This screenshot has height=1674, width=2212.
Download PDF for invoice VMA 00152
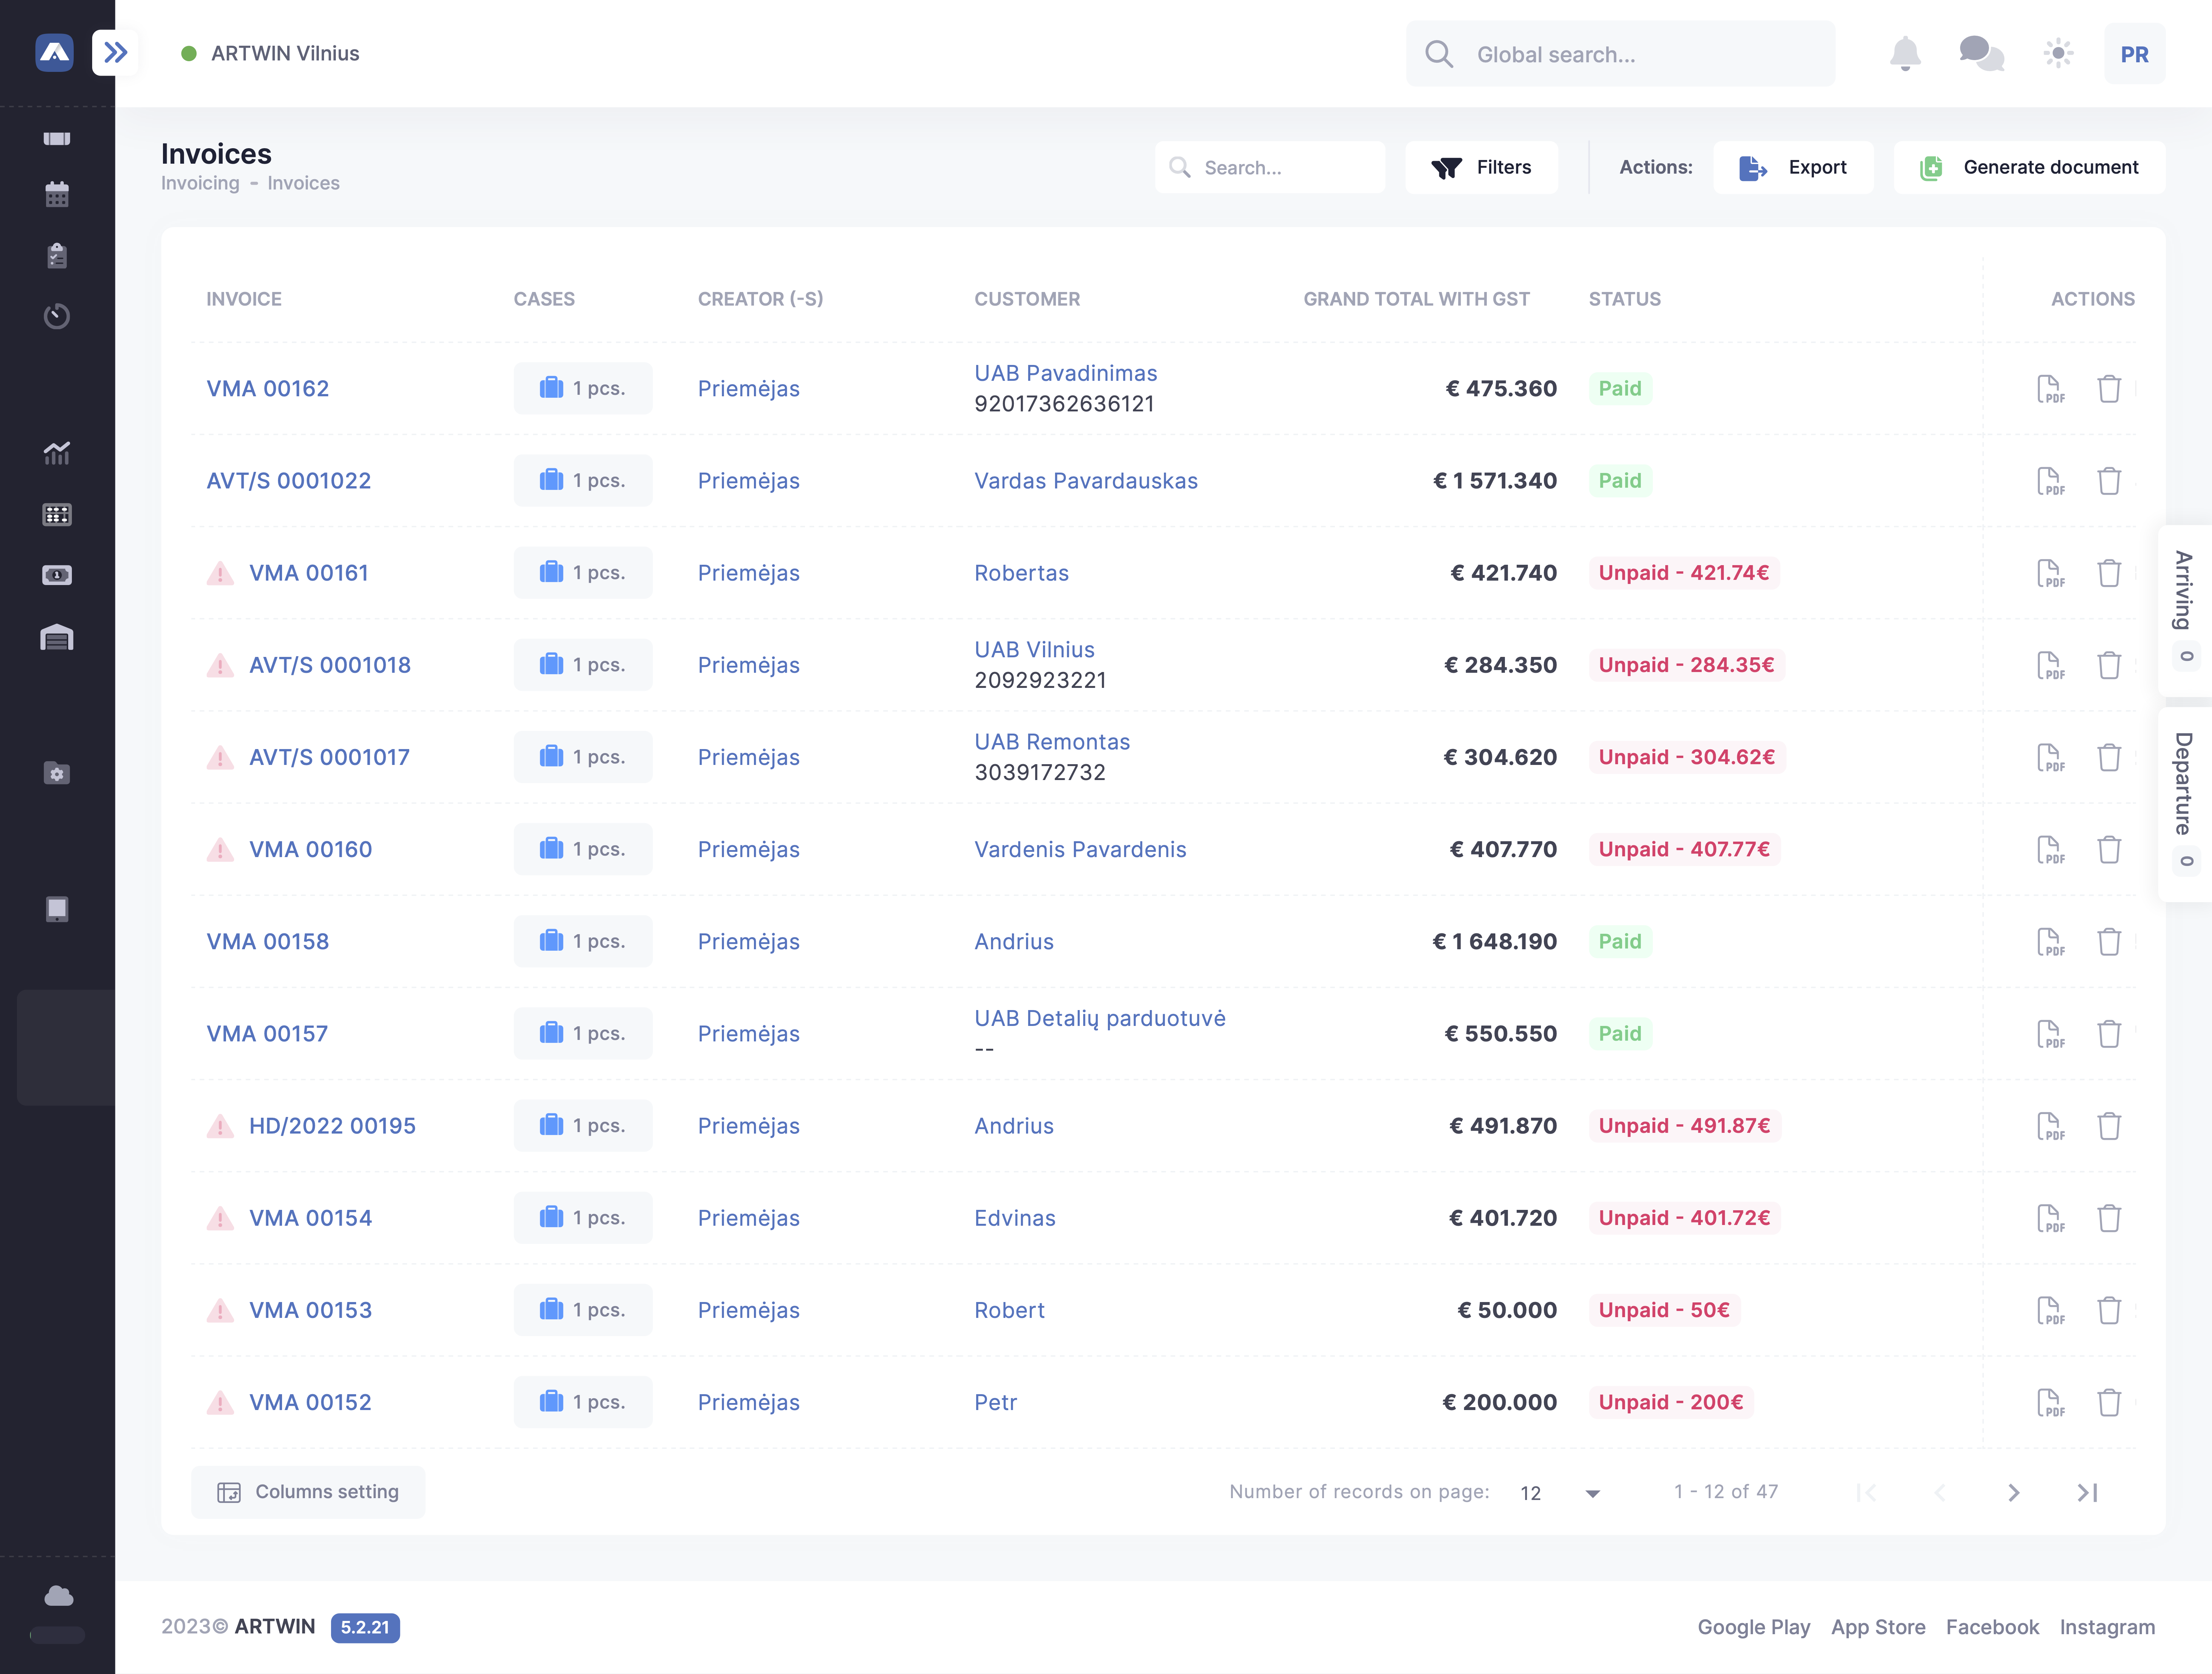[x=2050, y=1403]
